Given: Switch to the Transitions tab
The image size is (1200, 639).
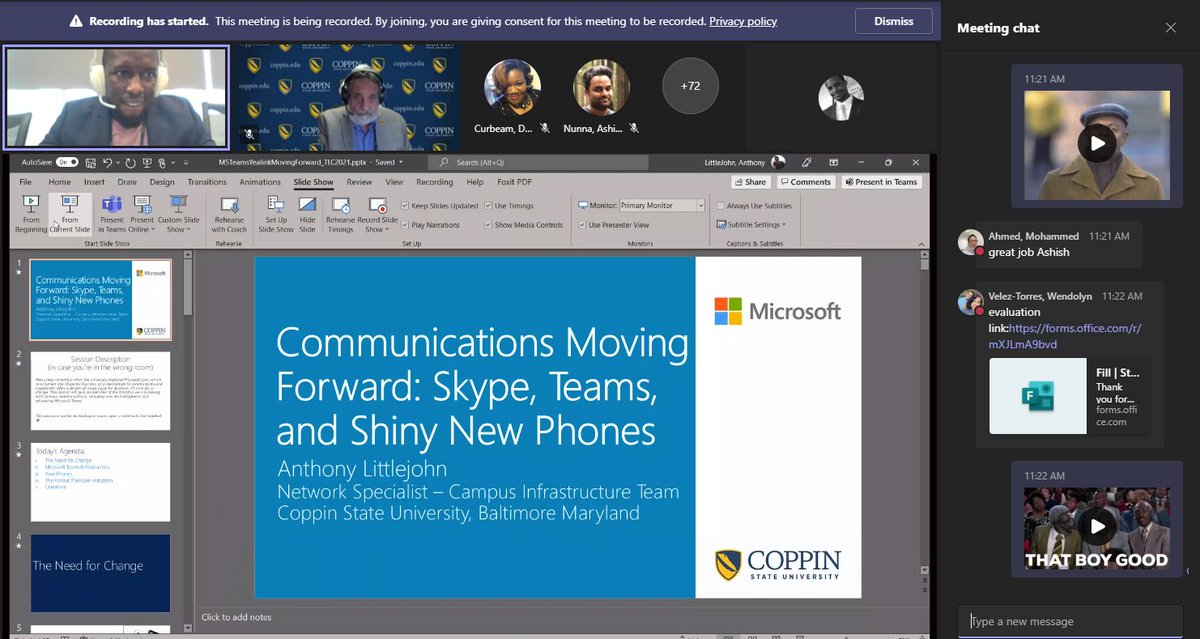Looking at the screenshot, I should click(207, 182).
